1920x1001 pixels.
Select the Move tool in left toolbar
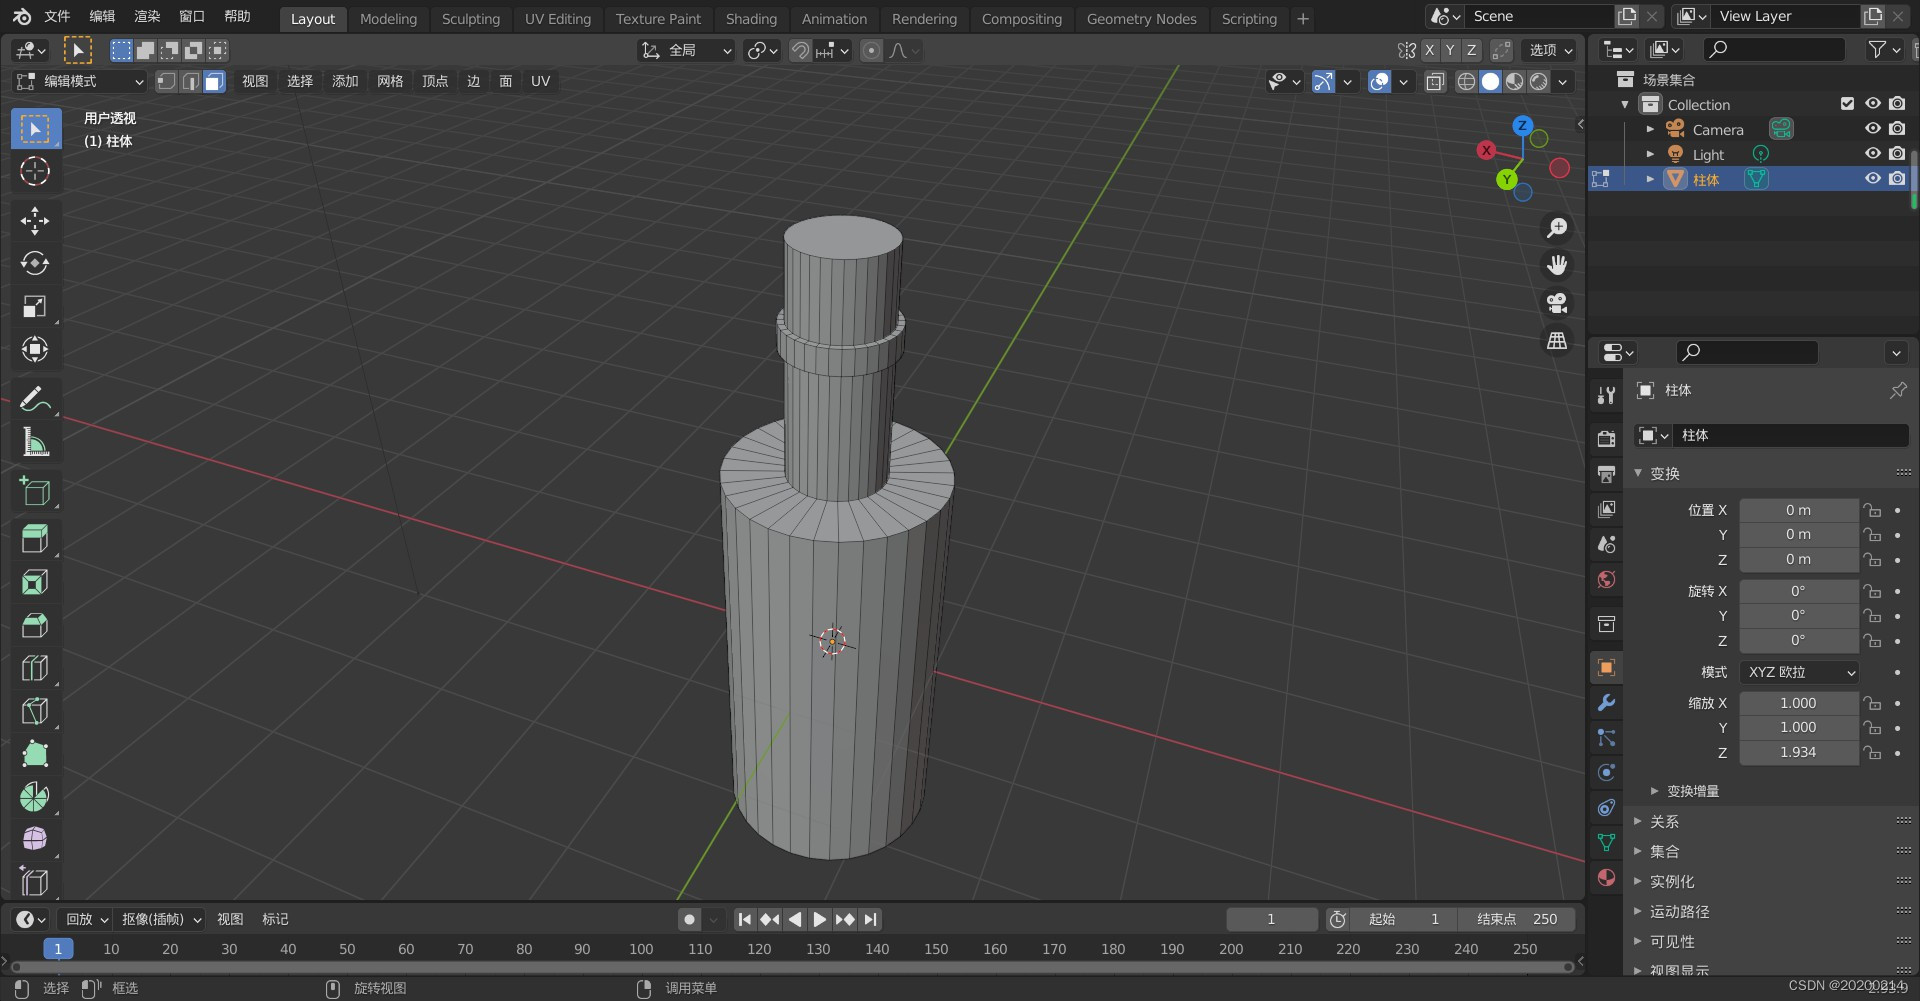pyautogui.click(x=35, y=220)
